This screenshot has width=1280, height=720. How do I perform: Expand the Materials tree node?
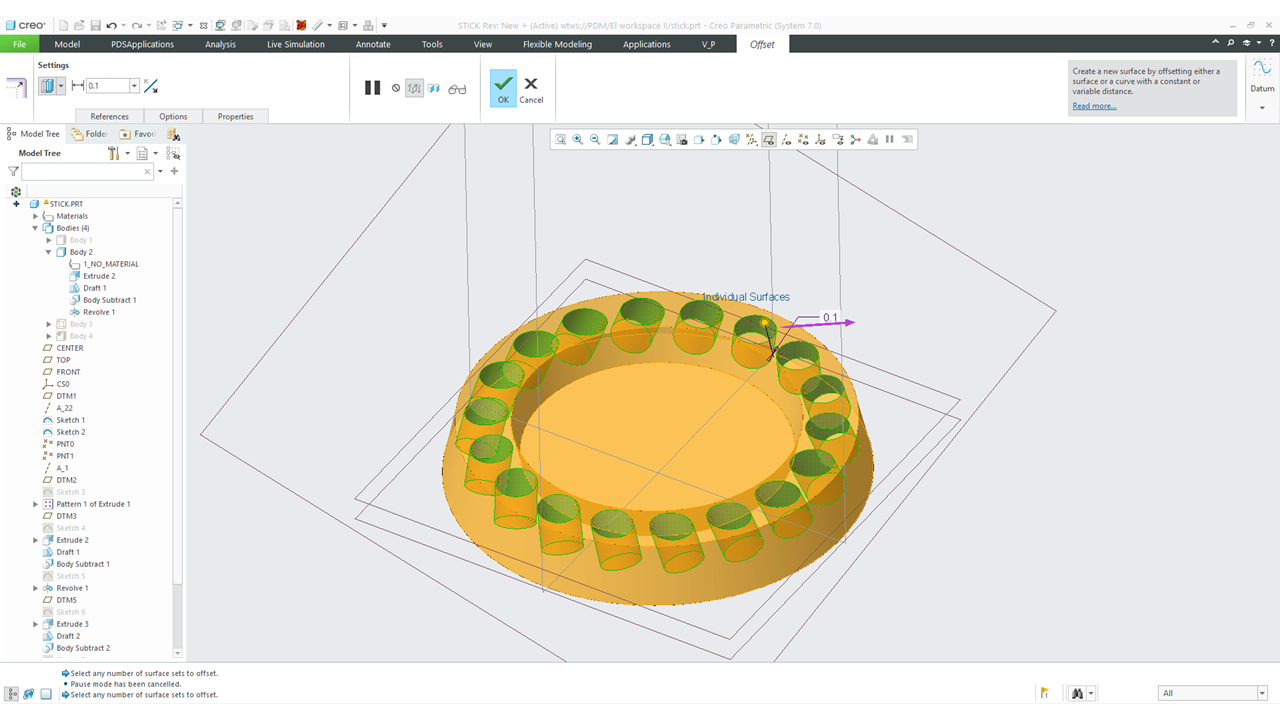[35, 216]
